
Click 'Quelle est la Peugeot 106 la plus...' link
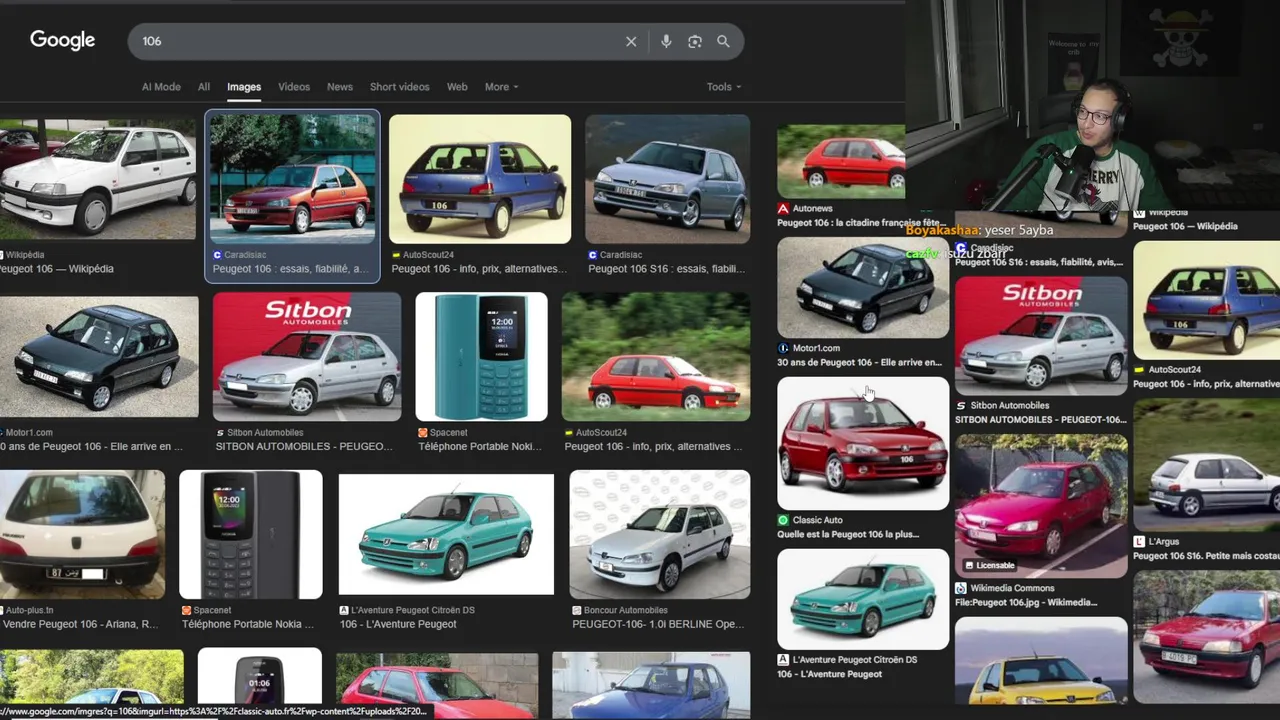tap(848, 534)
